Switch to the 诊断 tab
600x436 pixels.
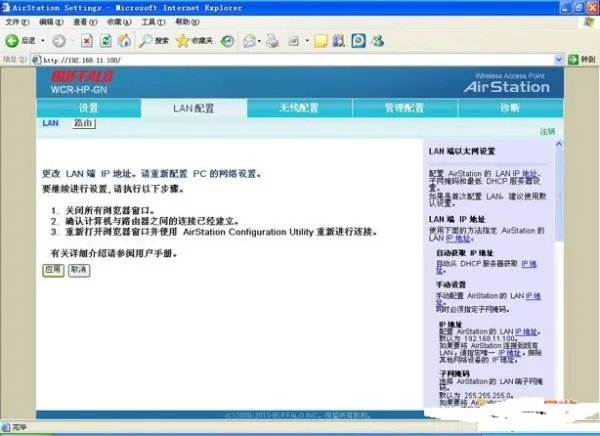[510, 108]
